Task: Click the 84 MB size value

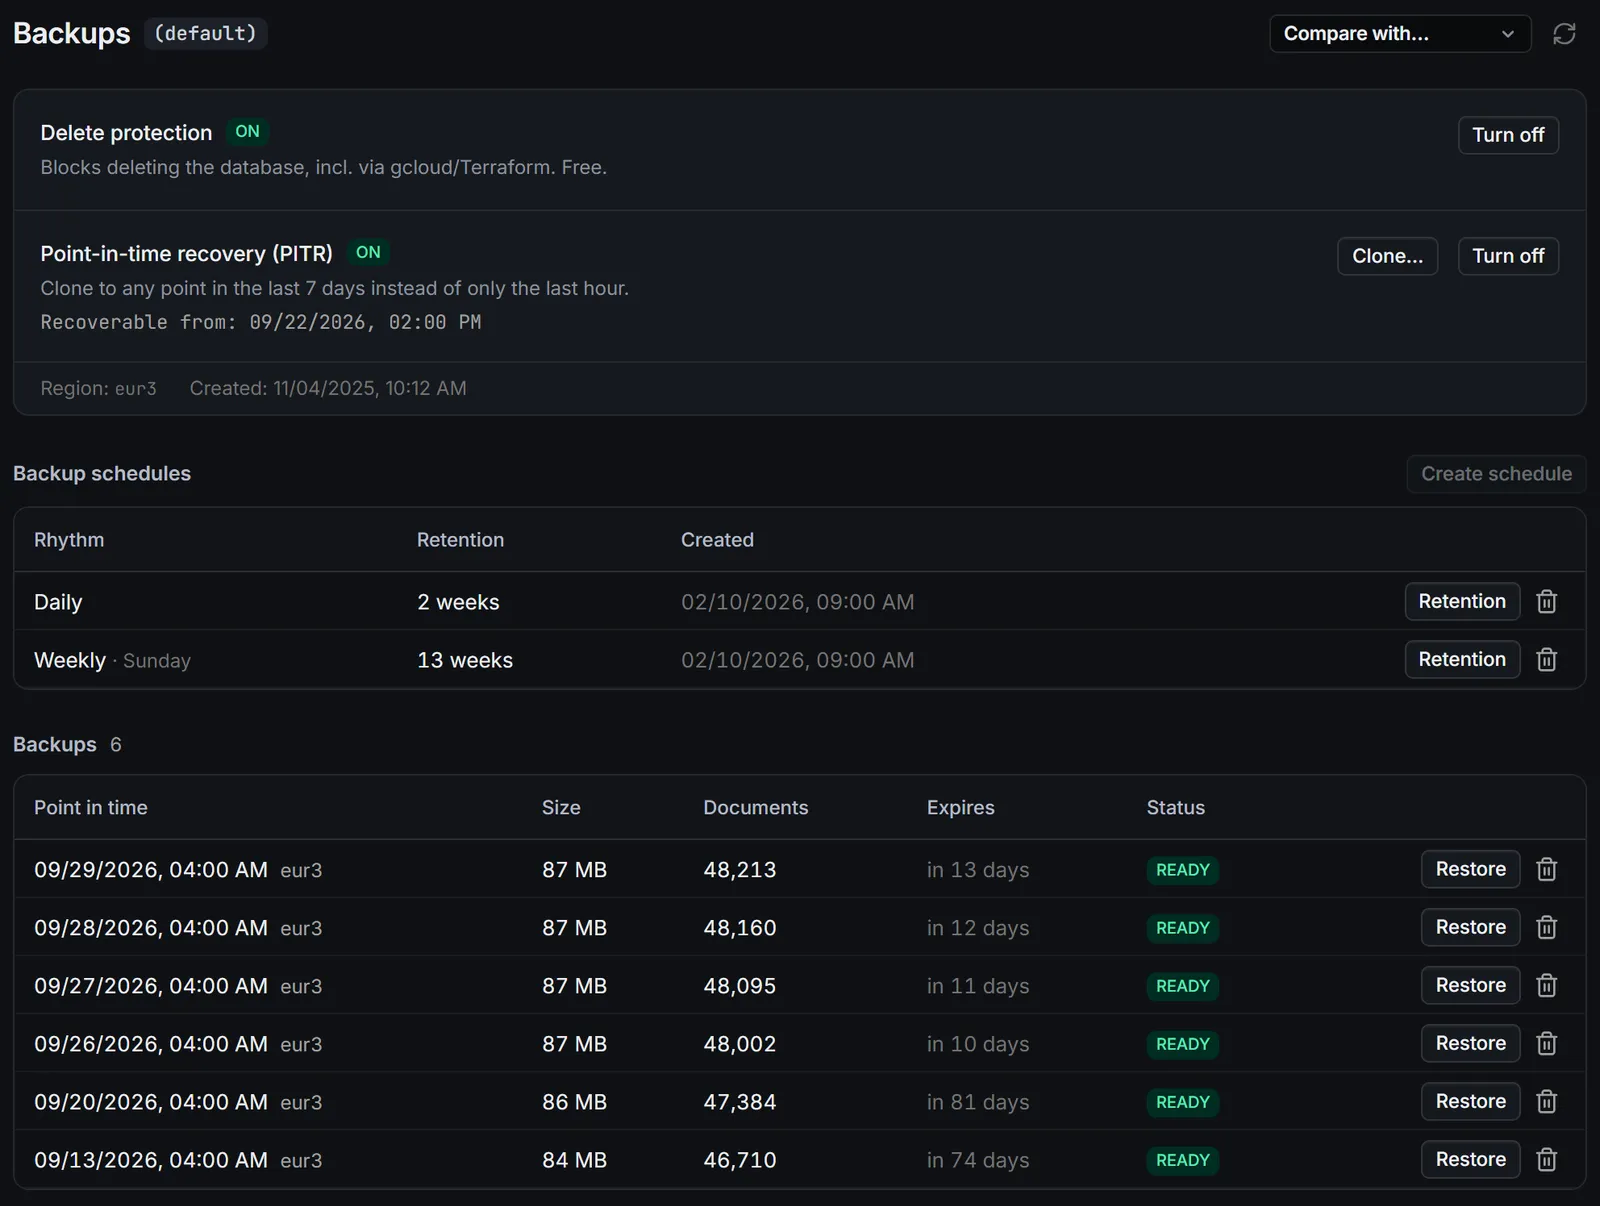Action: pos(575,1160)
